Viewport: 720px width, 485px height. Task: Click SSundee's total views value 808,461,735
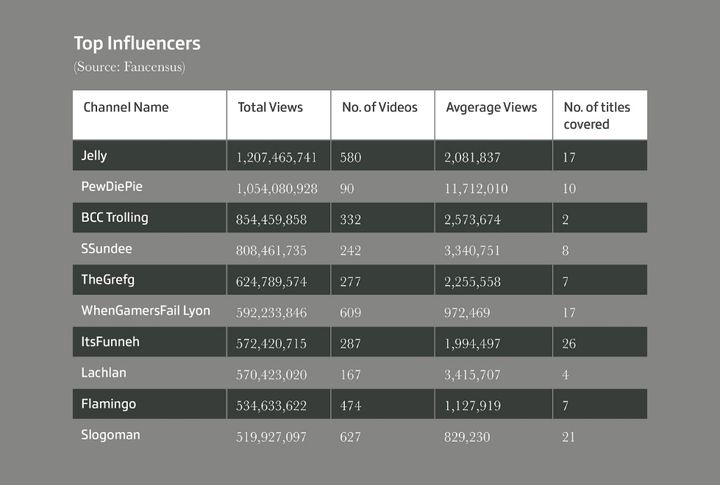click(x=272, y=250)
